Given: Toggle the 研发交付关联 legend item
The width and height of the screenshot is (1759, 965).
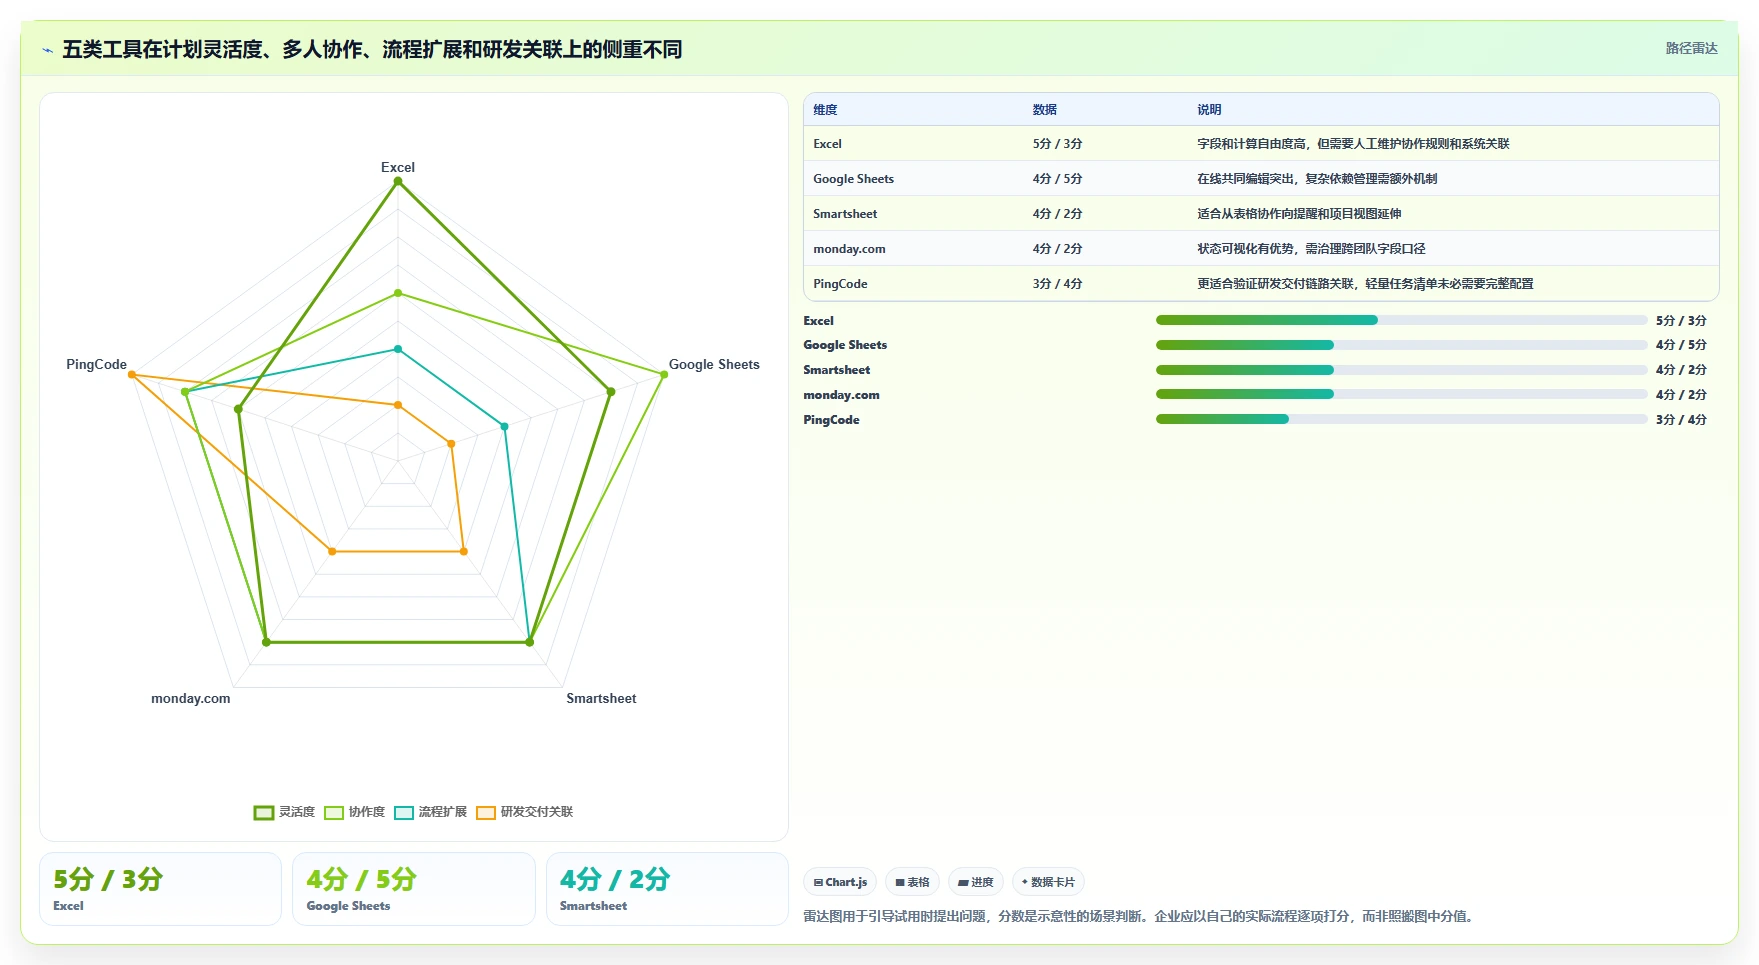Looking at the screenshot, I should (x=524, y=812).
